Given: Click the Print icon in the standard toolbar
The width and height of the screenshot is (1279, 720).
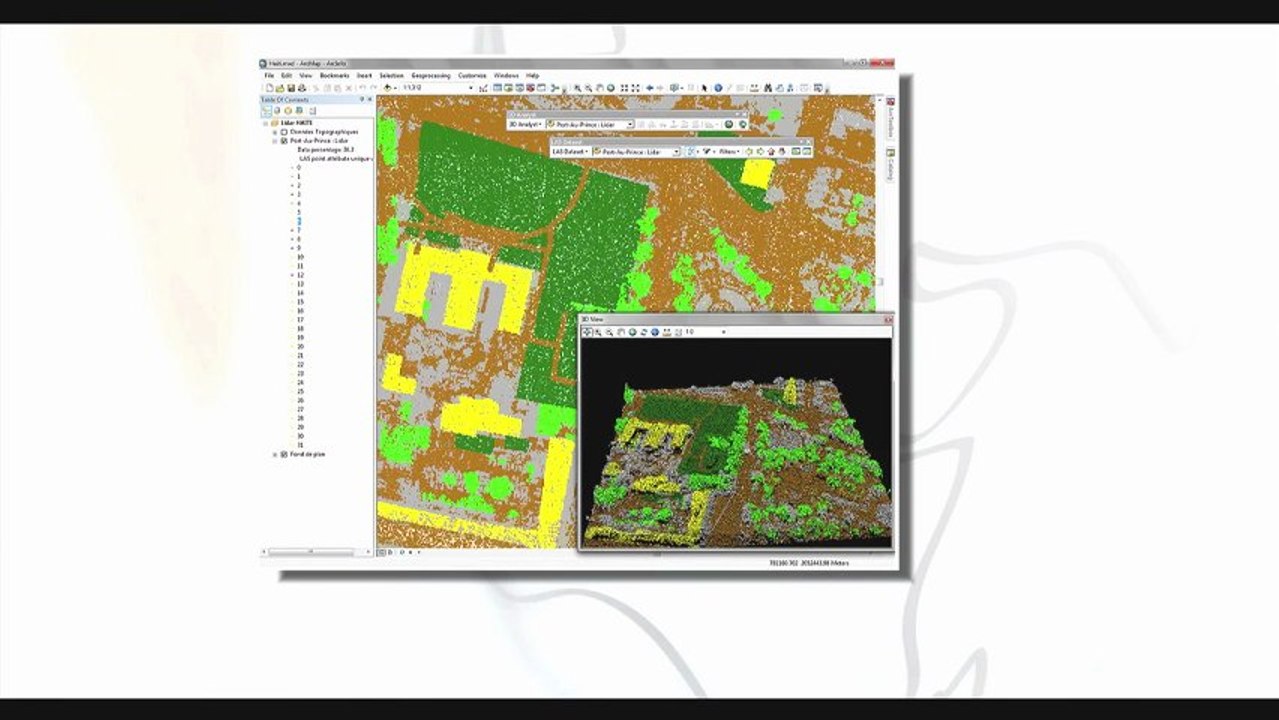Looking at the screenshot, I should [x=302, y=88].
